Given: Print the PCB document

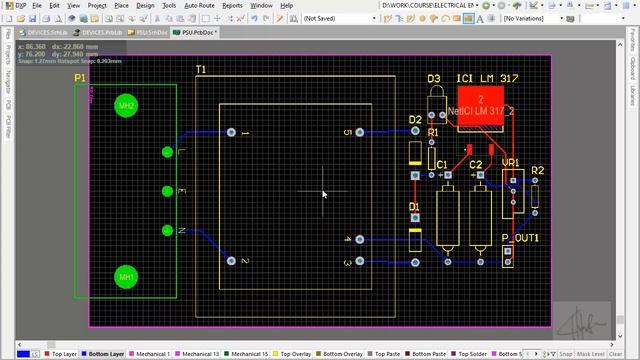Looking at the screenshot, I should pos(46,18).
